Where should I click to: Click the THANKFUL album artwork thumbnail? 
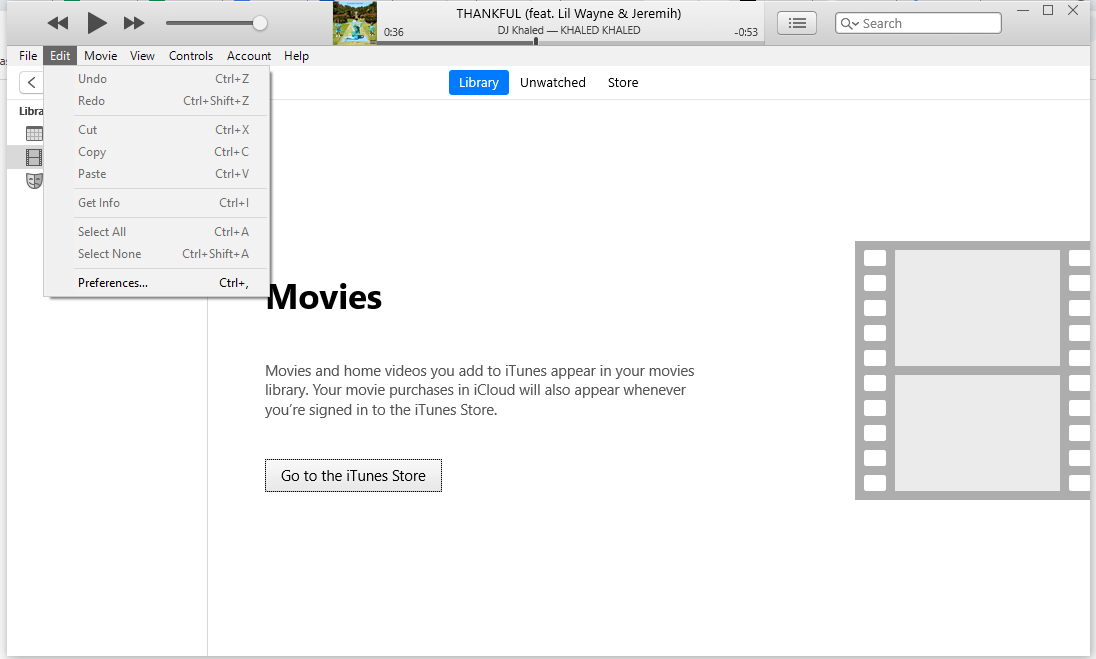pos(355,23)
